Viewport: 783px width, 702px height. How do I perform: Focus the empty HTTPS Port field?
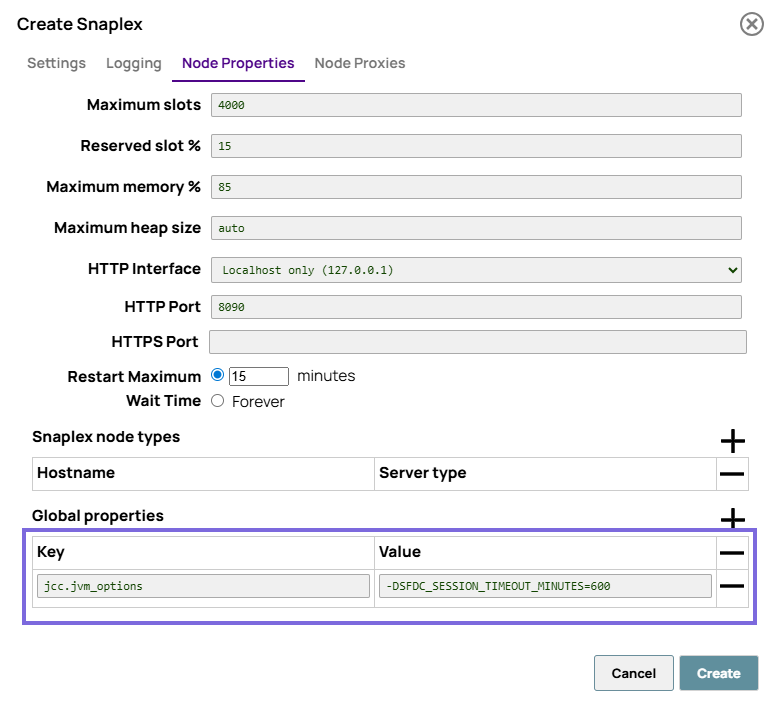tap(478, 342)
